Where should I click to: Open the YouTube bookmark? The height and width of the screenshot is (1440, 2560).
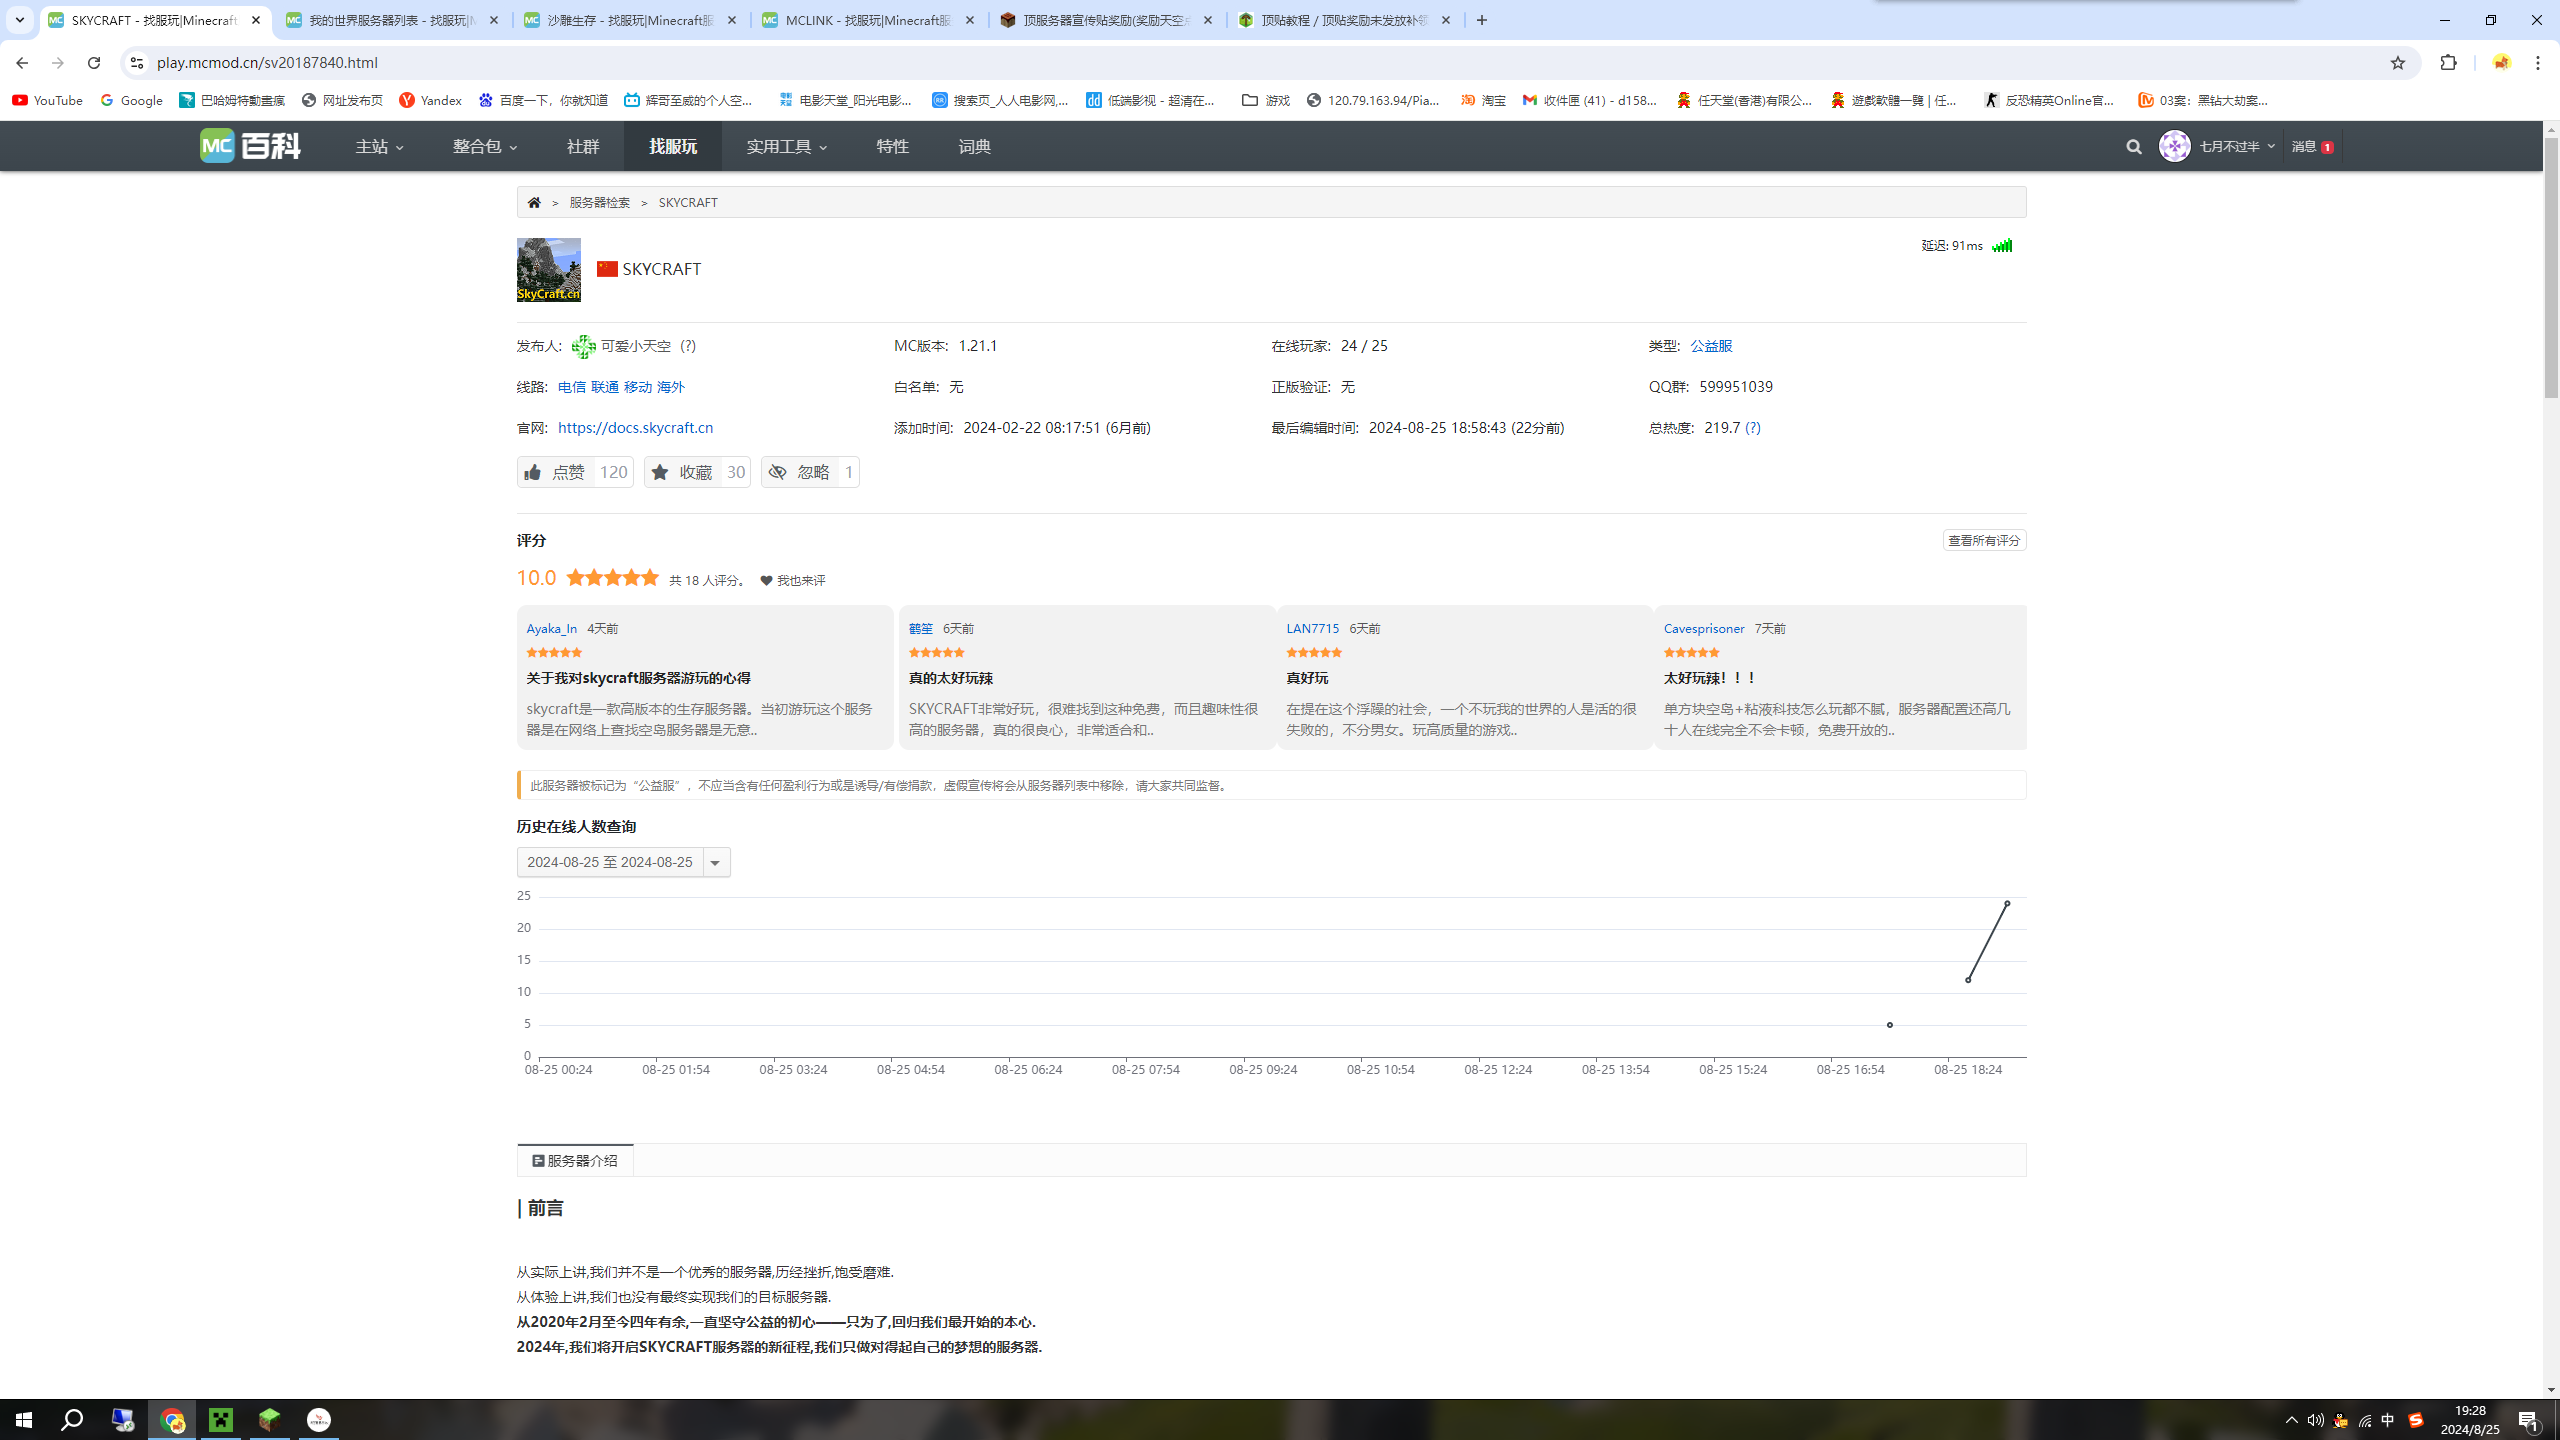point(48,100)
